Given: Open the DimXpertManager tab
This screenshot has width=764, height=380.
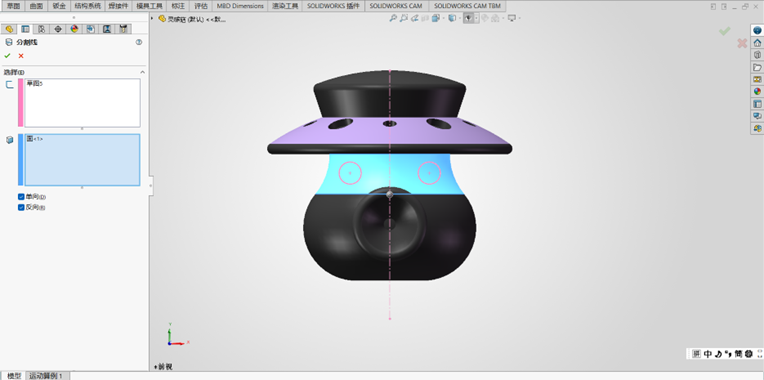Looking at the screenshot, I should pyautogui.click(x=58, y=29).
